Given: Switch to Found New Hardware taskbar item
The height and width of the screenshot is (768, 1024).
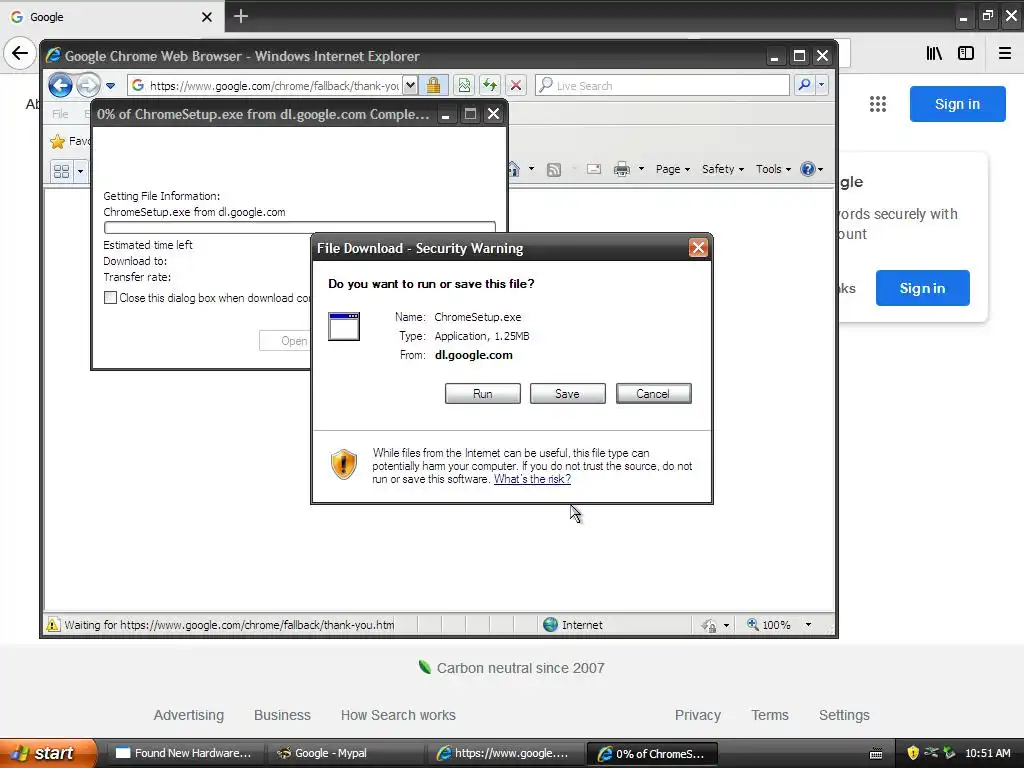Looking at the screenshot, I should pyautogui.click(x=184, y=753).
